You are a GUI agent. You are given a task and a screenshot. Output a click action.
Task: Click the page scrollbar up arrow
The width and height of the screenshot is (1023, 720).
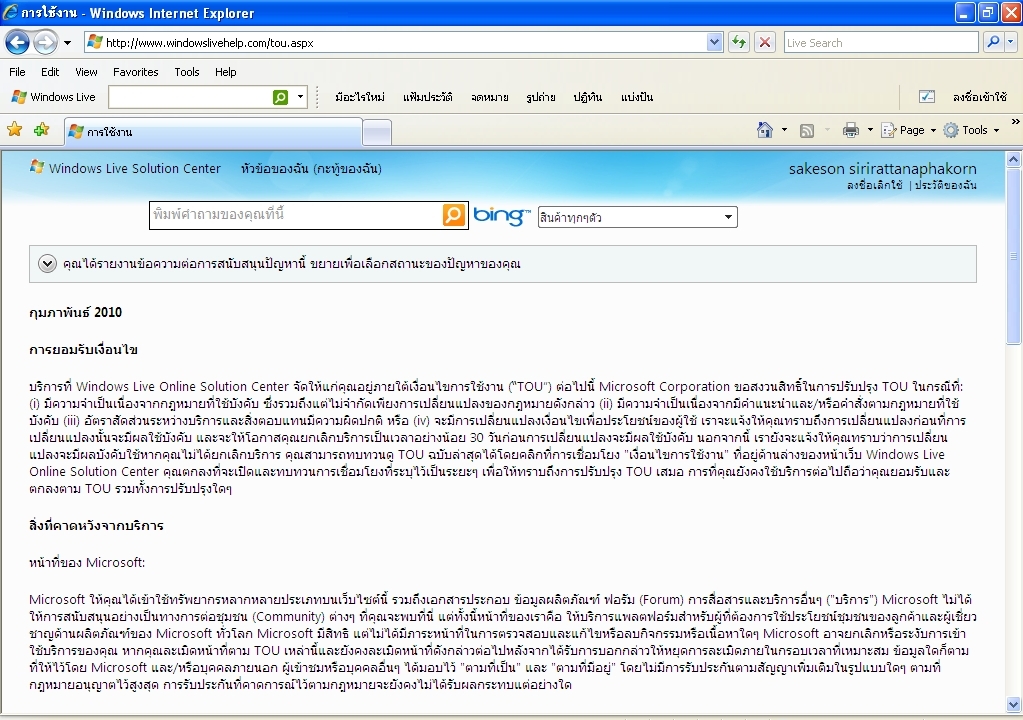(1013, 159)
